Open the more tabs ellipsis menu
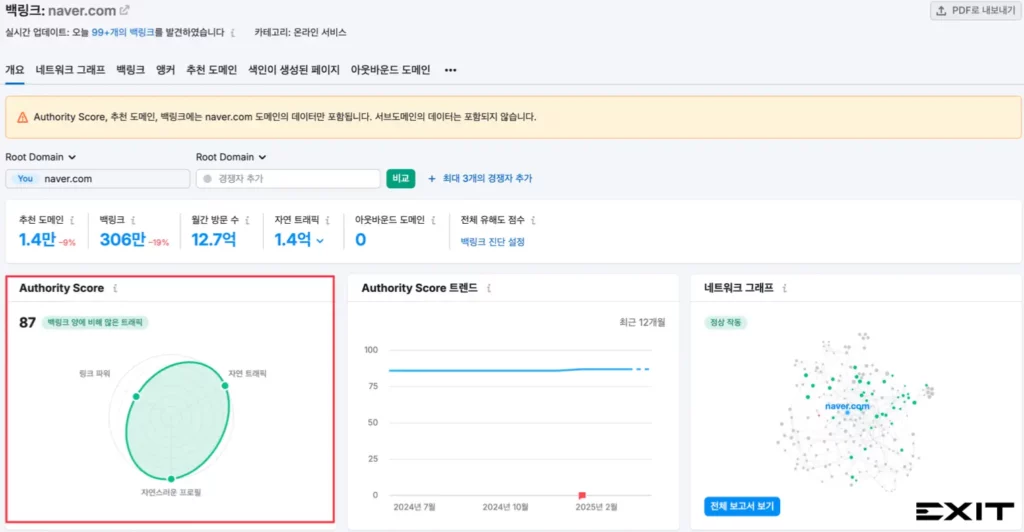The width and height of the screenshot is (1024, 532). coord(451,70)
